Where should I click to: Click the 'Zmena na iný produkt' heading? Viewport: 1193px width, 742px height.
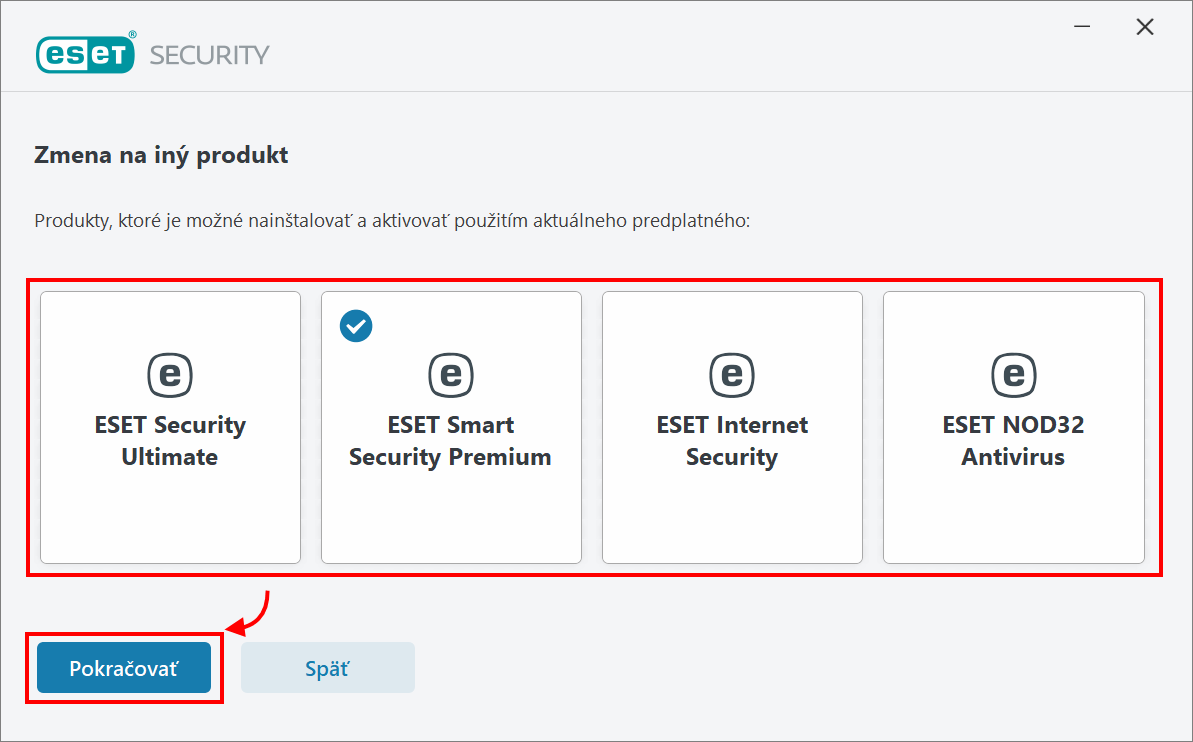[x=161, y=155]
